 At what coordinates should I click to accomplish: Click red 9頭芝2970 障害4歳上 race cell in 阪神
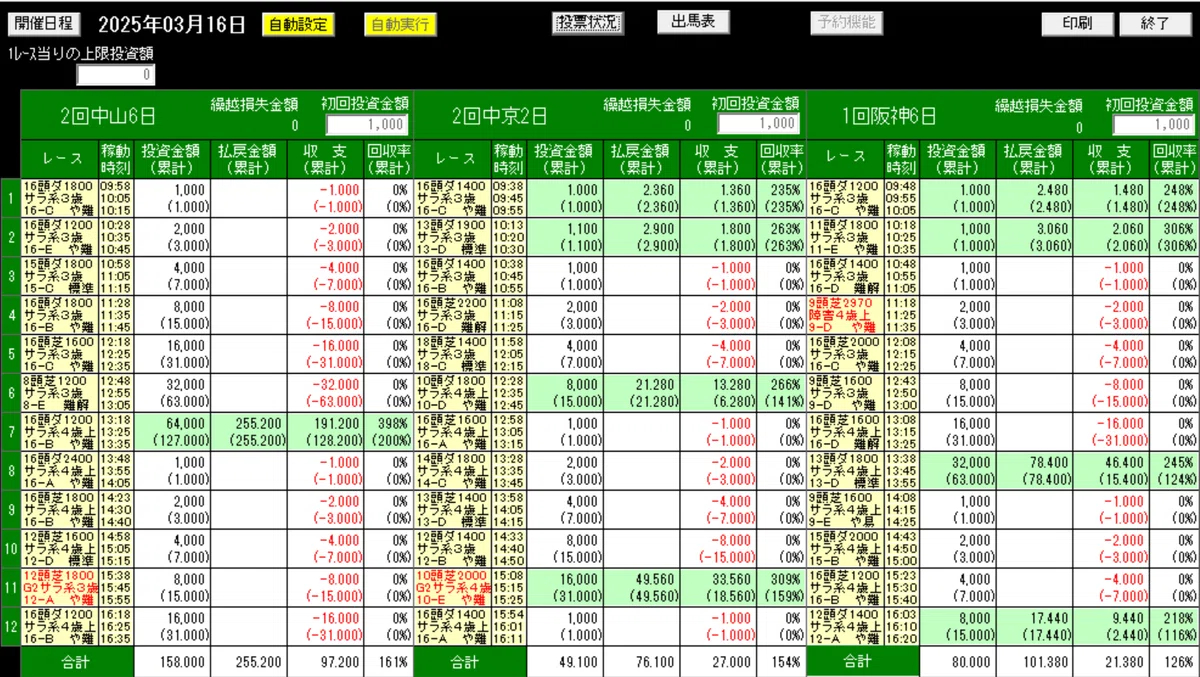(x=845, y=315)
